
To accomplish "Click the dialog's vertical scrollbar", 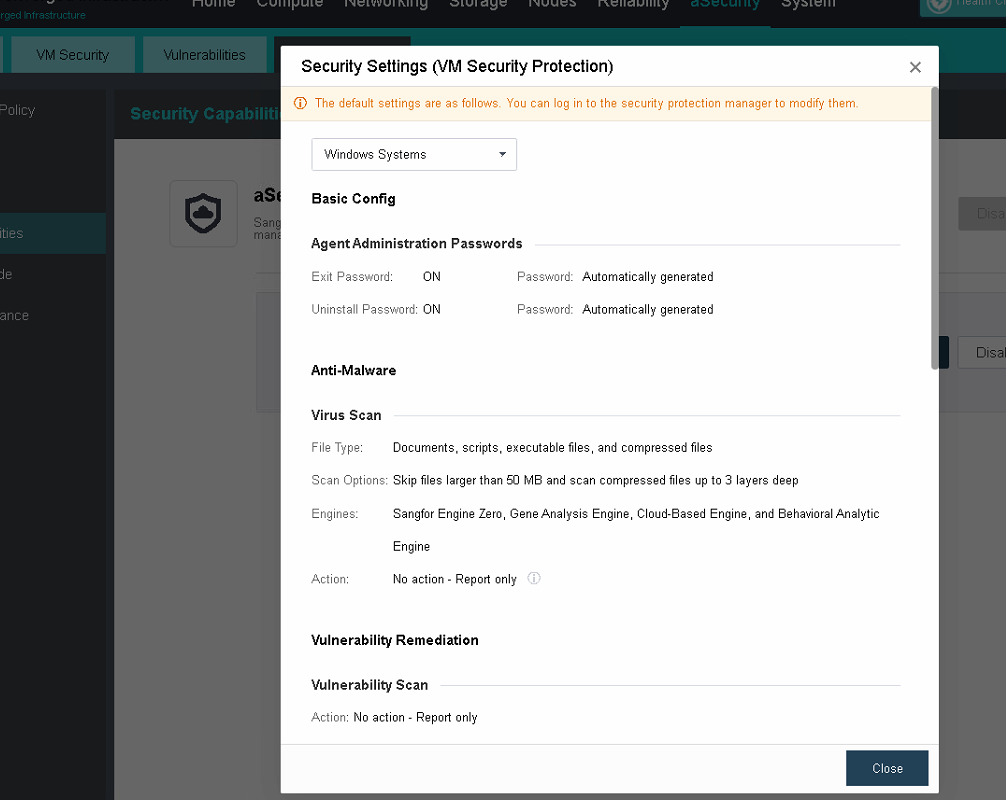I will [x=934, y=230].
